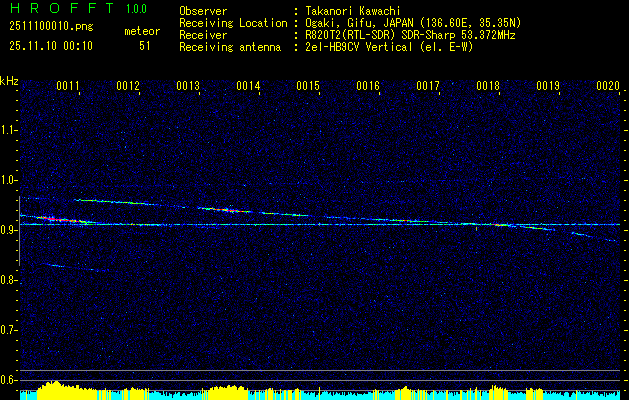Screen dimensions: 629x400
Task: Click the meteor label
Action: tap(141, 32)
